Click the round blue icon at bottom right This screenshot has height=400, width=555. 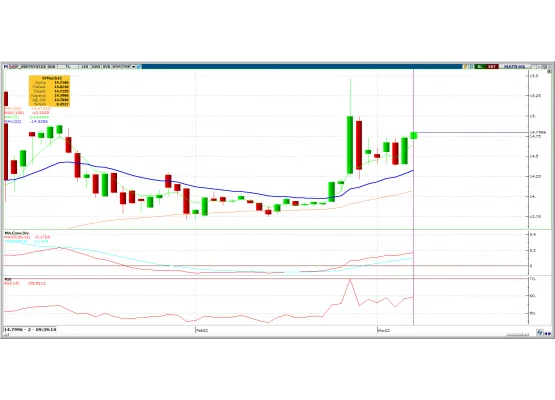pos(540,332)
